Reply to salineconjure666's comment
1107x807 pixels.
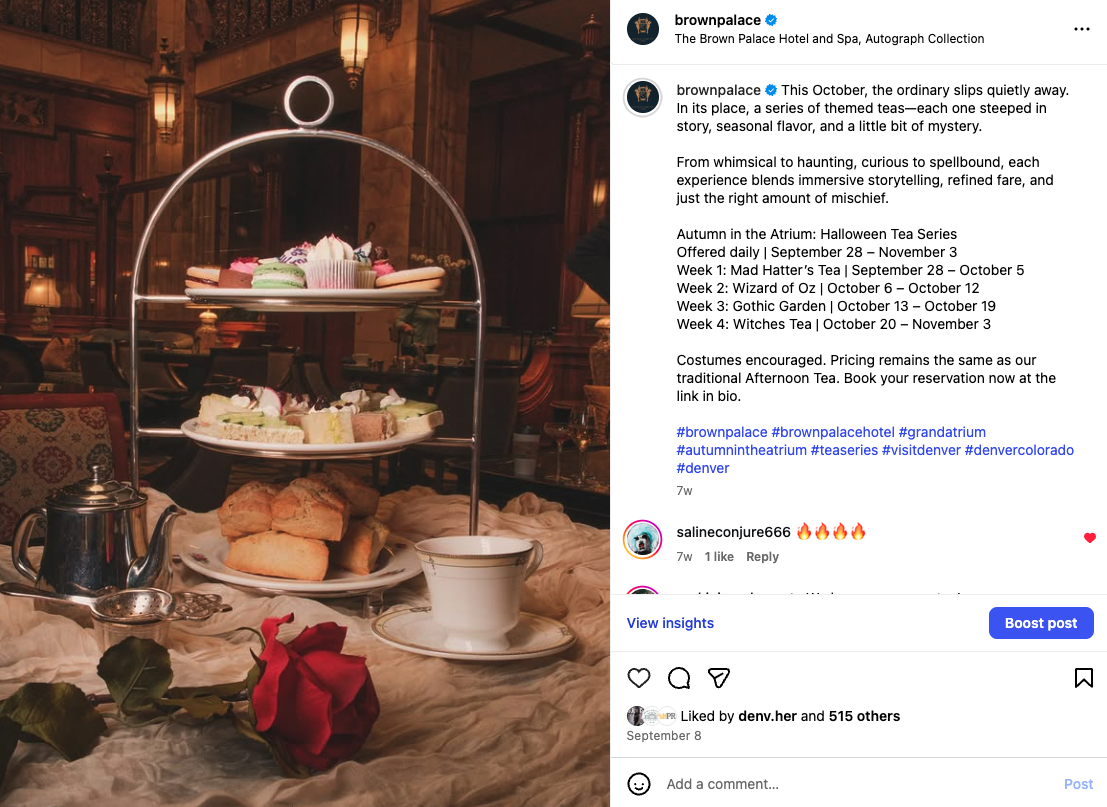(x=762, y=556)
